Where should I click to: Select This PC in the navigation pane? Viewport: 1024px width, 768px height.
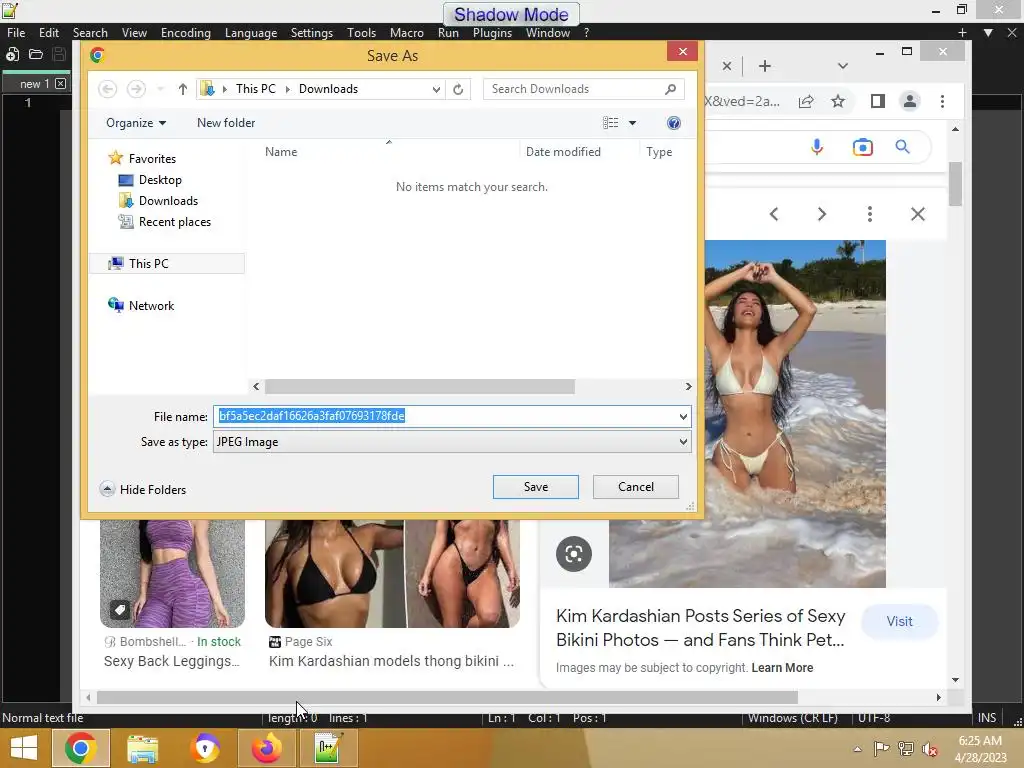(148, 264)
